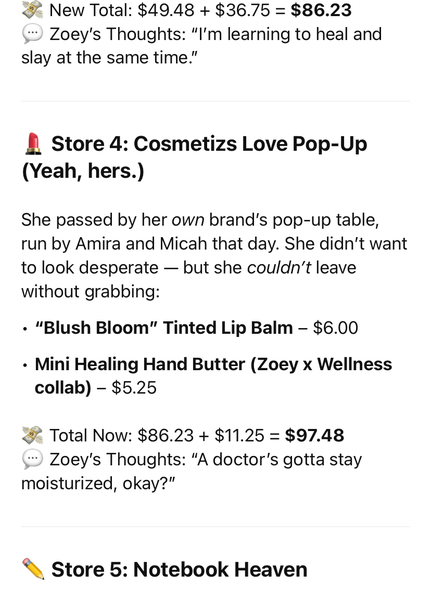
Task: Click the speech bubble before 'learning to heal'
Action: [32, 34]
